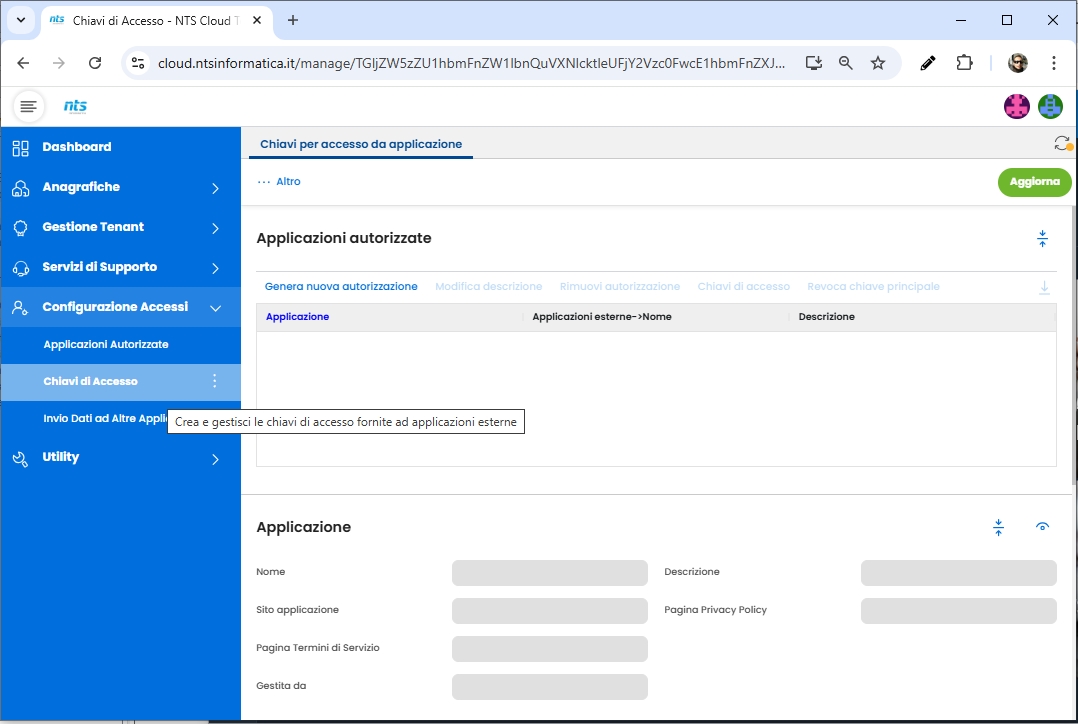
Task: Click Revoca chiave principale action
Action: [x=873, y=287]
